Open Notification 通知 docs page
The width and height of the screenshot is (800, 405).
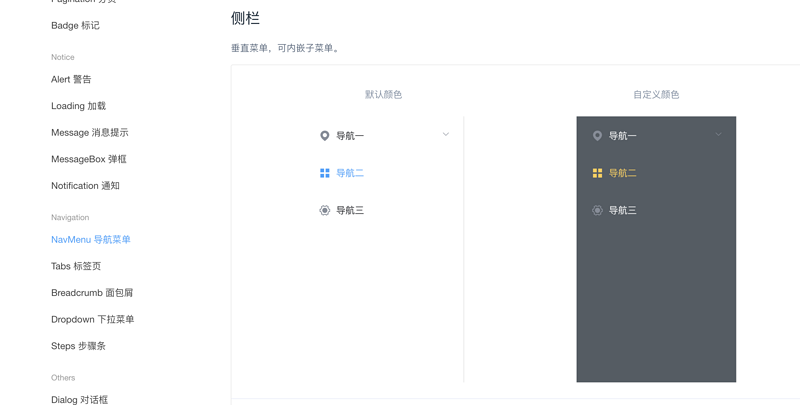[85, 186]
